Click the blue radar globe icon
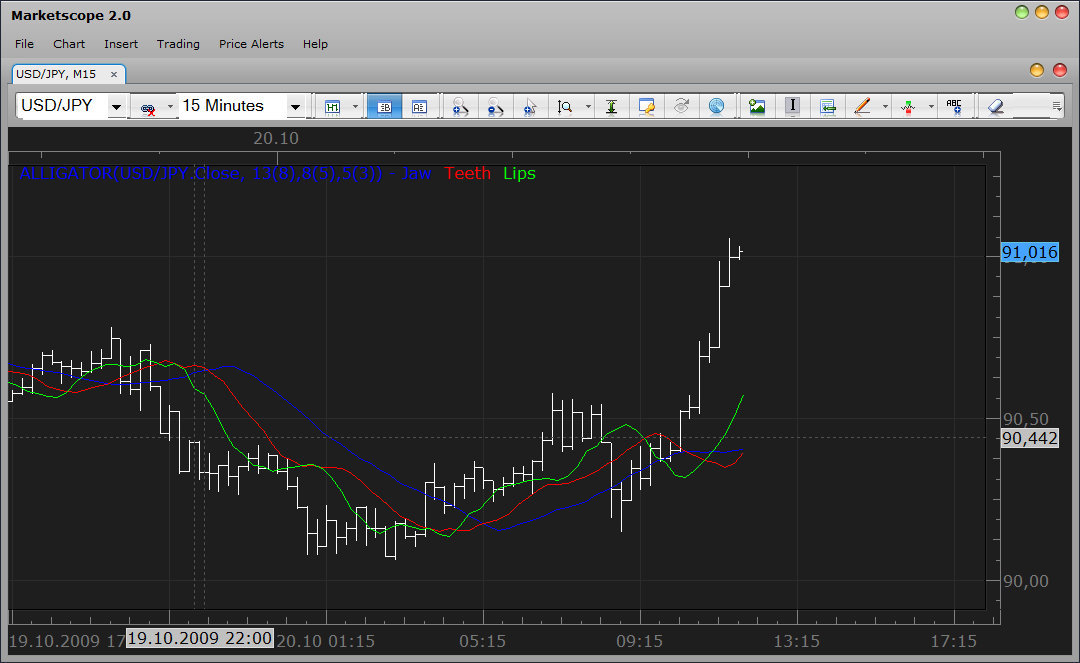Screen dimensions: 1080x663 click(716, 107)
